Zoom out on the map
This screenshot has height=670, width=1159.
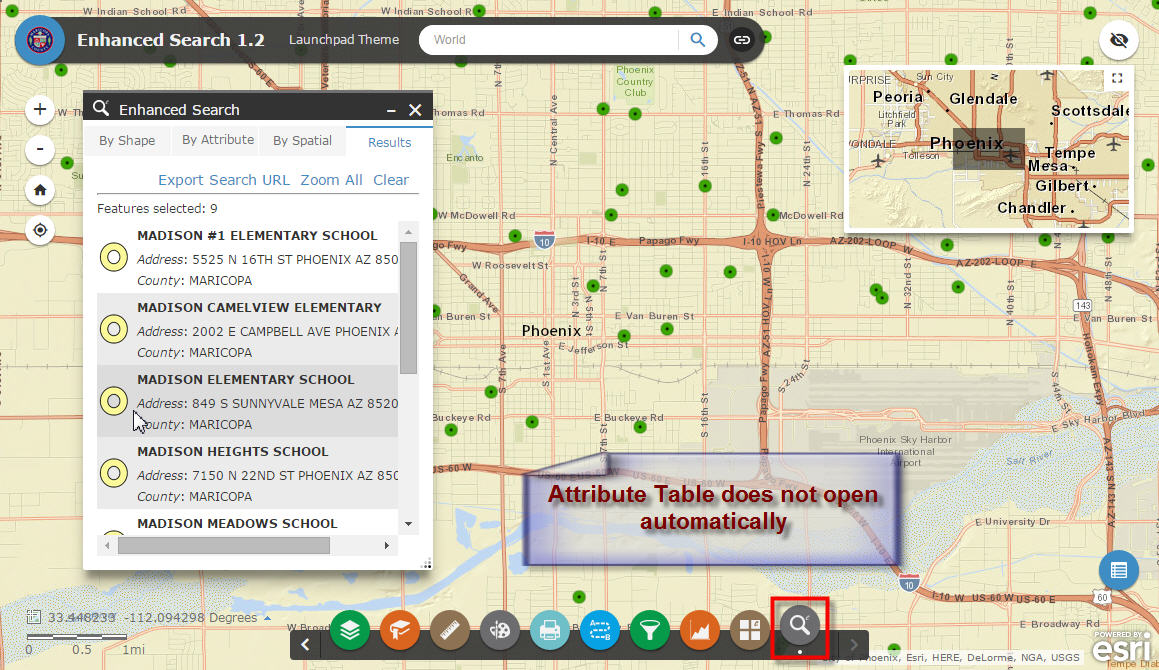40,149
